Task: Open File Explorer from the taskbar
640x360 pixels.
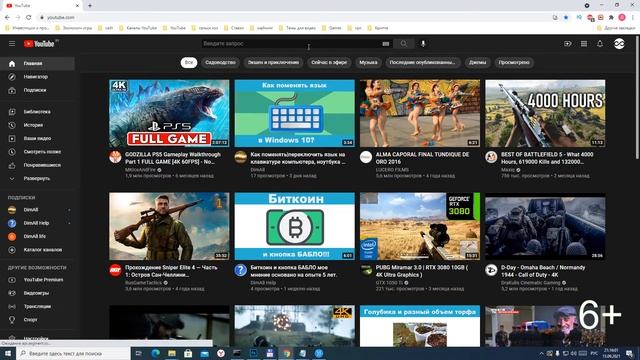Action: click(172, 353)
